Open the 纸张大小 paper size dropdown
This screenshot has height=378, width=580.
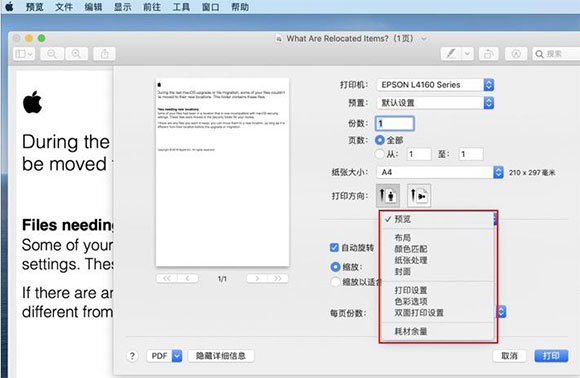(x=440, y=172)
